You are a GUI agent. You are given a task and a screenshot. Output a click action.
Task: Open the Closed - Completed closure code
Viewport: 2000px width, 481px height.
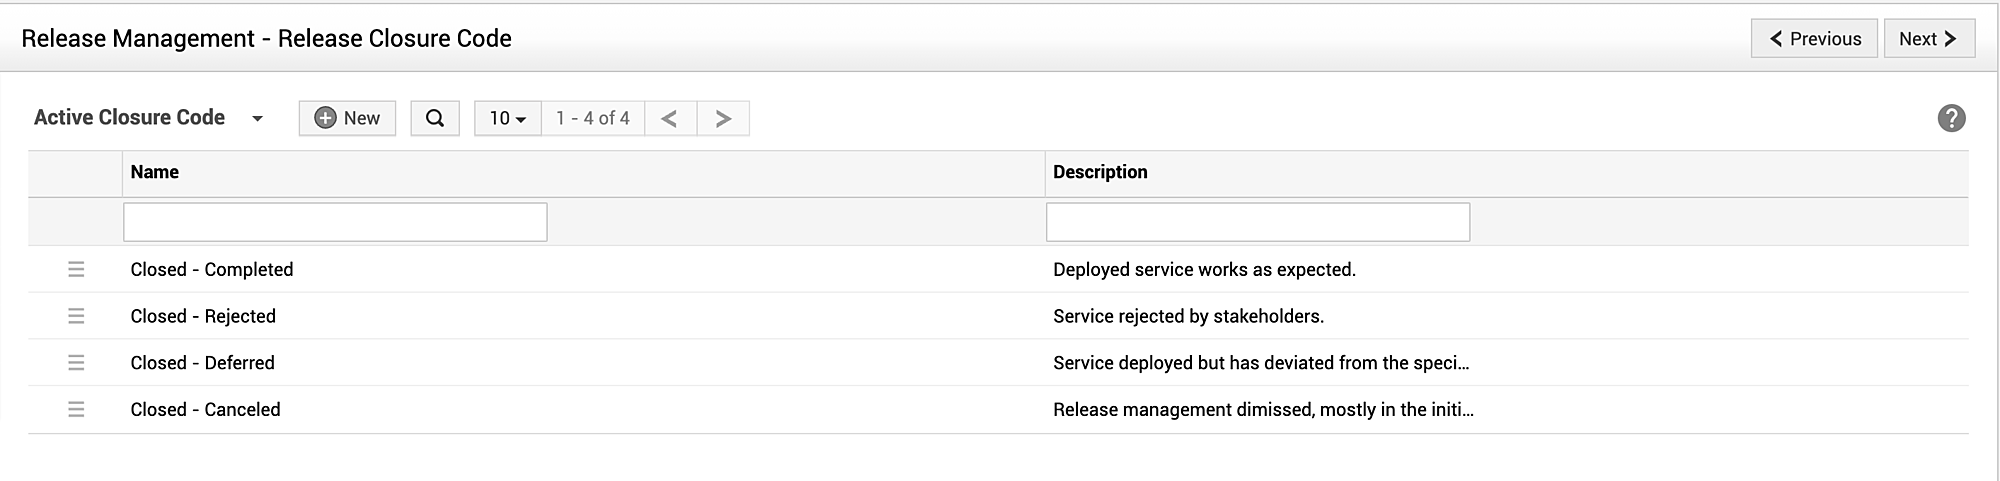click(212, 269)
